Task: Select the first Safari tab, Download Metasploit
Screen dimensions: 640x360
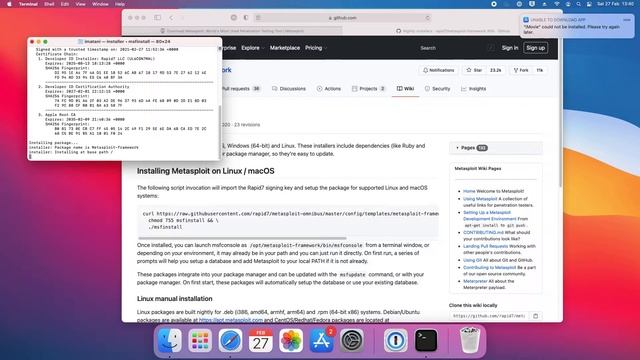Action: [x=232, y=31]
